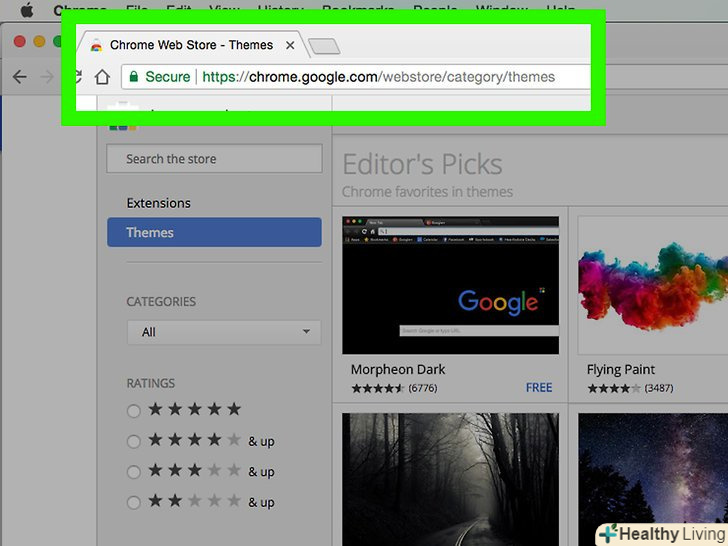Screen dimensions: 728x546
Task: Expand the All categories dropdown
Action: 223,332
